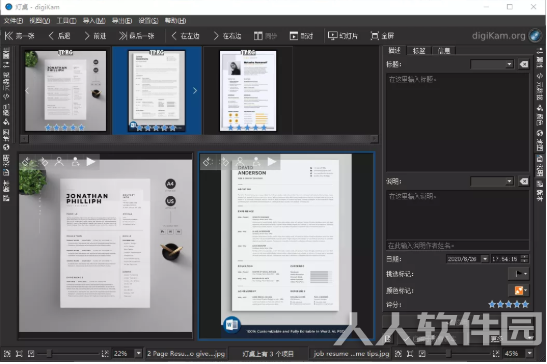Click the time spinner arrows
The height and width of the screenshot is (364, 547).
(x=524, y=259)
